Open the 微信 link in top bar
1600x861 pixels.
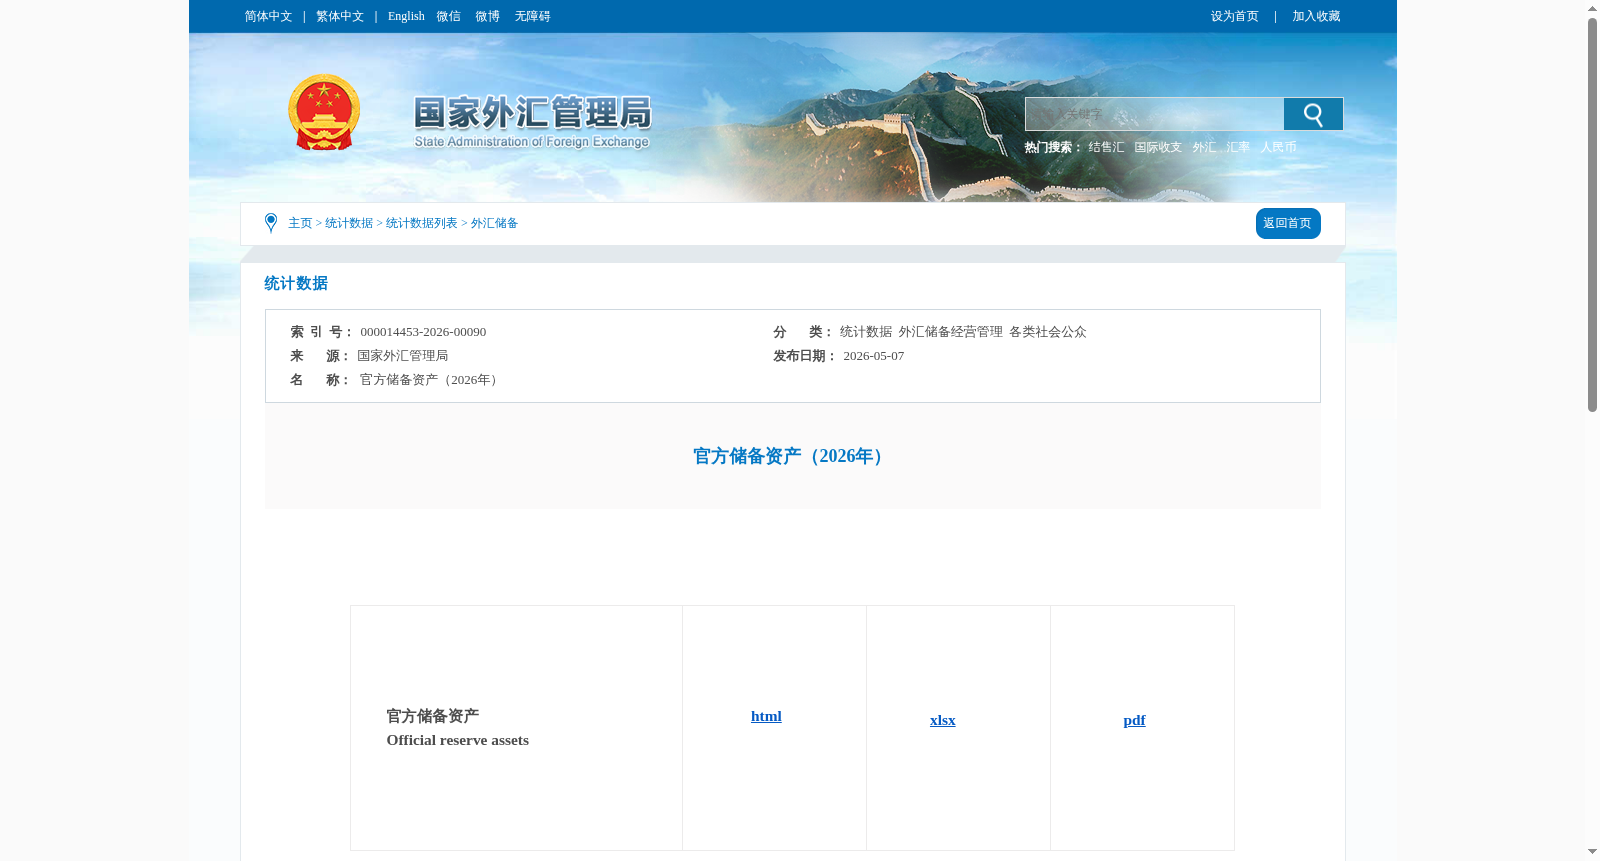(448, 16)
